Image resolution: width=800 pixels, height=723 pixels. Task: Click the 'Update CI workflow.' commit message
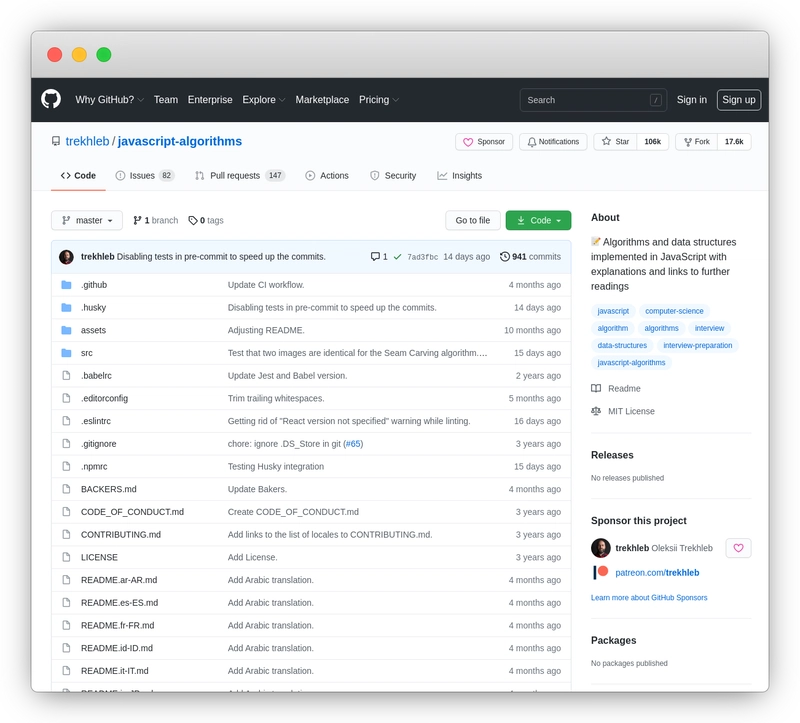(x=266, y=285)
